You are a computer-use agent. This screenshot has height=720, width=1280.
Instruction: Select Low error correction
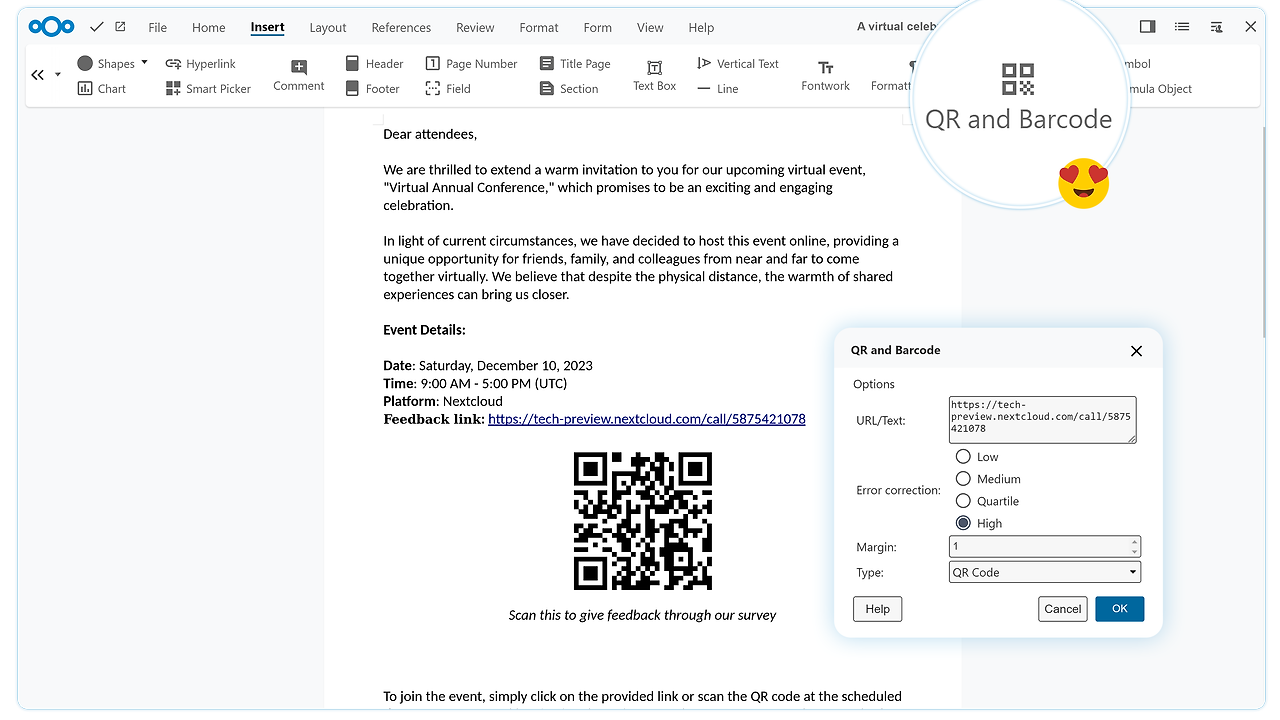[964, 456]
